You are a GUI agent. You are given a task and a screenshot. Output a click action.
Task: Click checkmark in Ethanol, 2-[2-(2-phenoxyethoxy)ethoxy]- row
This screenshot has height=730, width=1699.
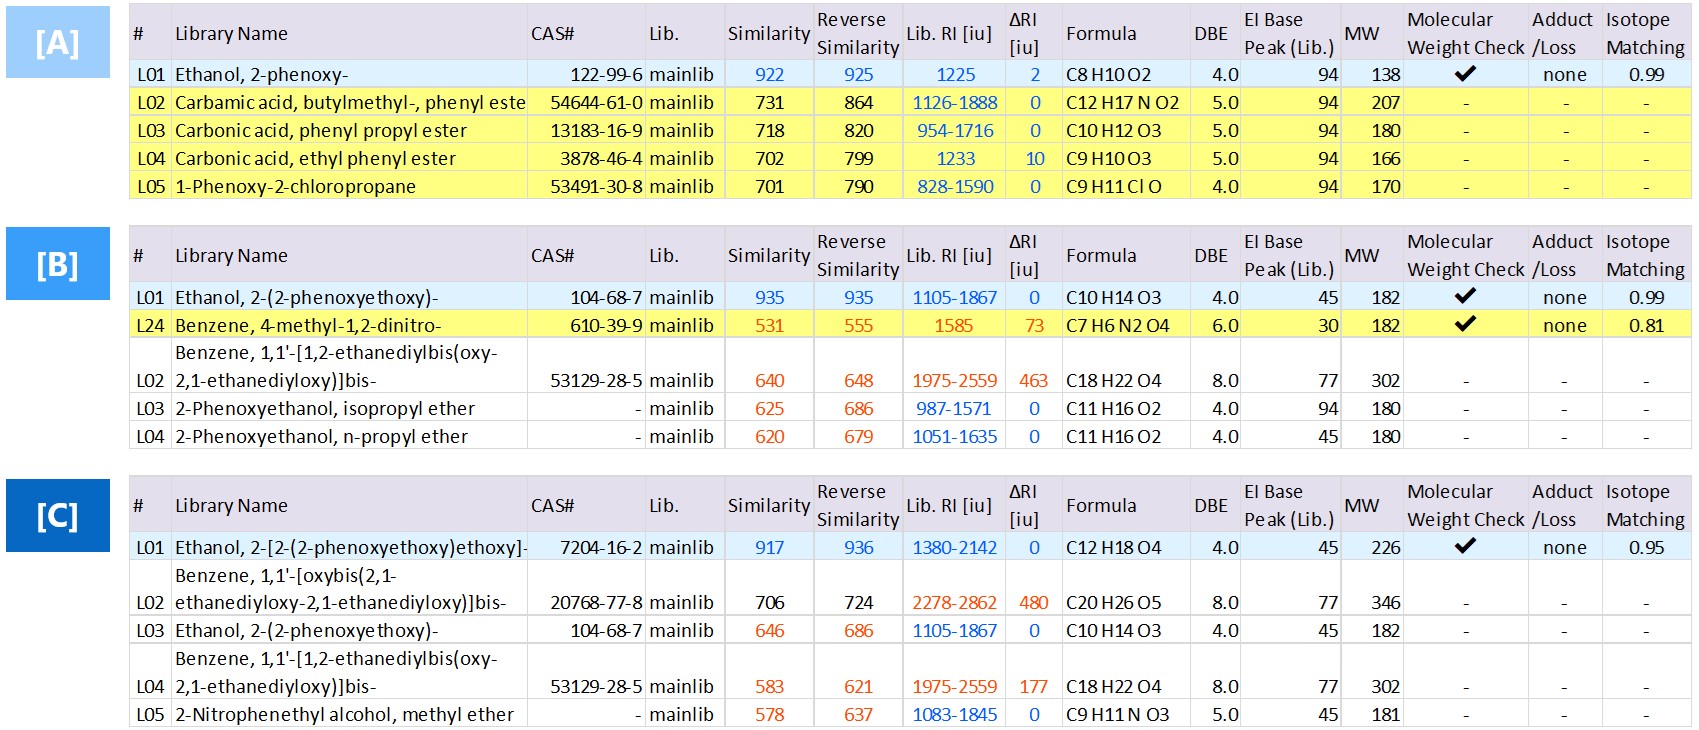[1465, 546]
